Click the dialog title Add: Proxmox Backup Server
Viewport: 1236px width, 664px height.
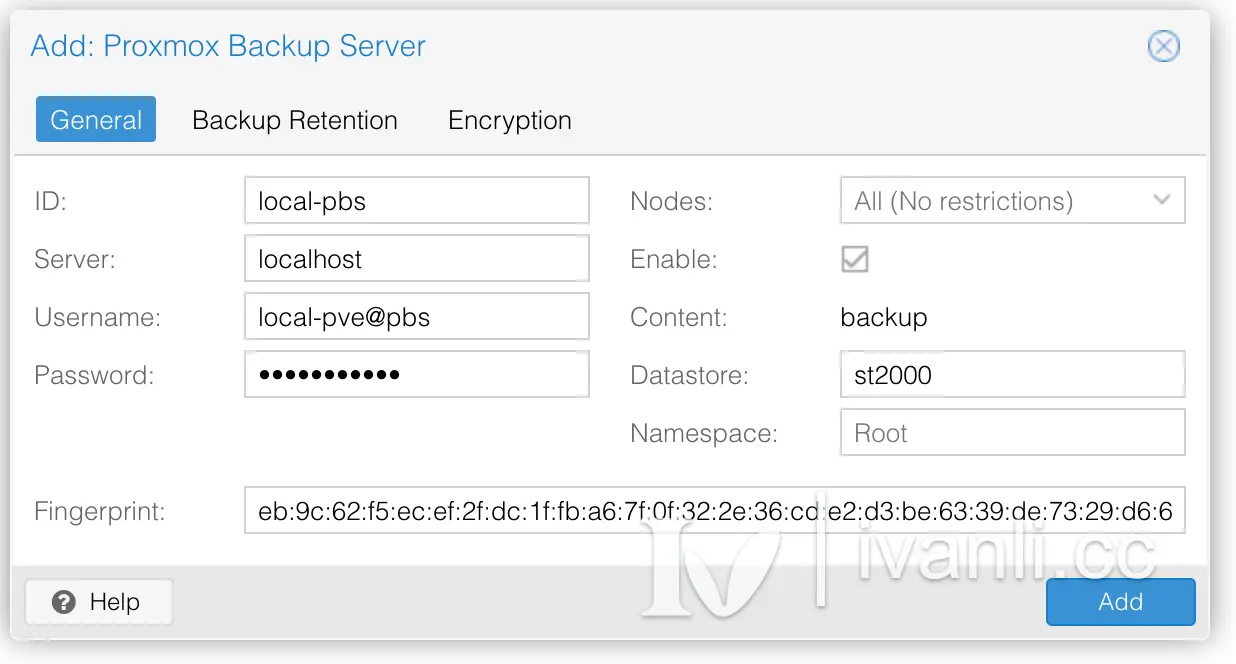click(x=228, y=46)
